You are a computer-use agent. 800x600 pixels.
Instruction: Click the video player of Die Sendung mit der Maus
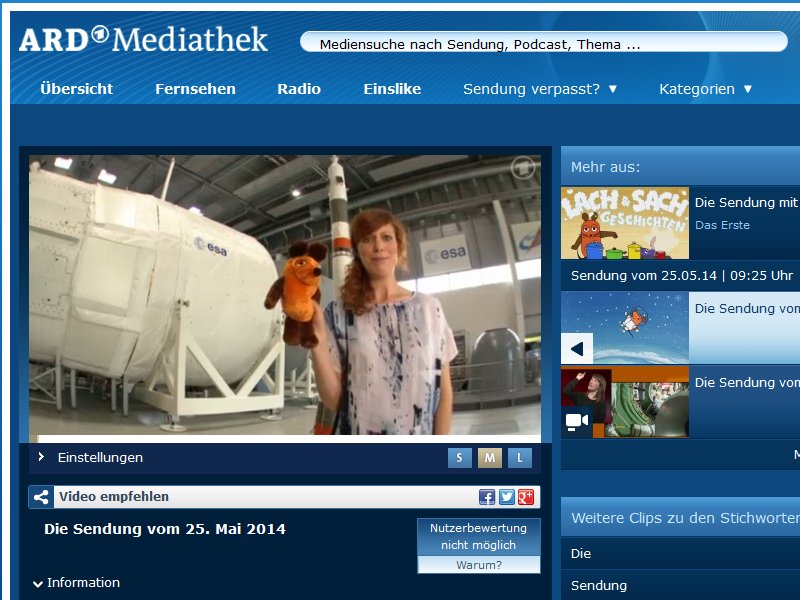[x=285, y=295]
